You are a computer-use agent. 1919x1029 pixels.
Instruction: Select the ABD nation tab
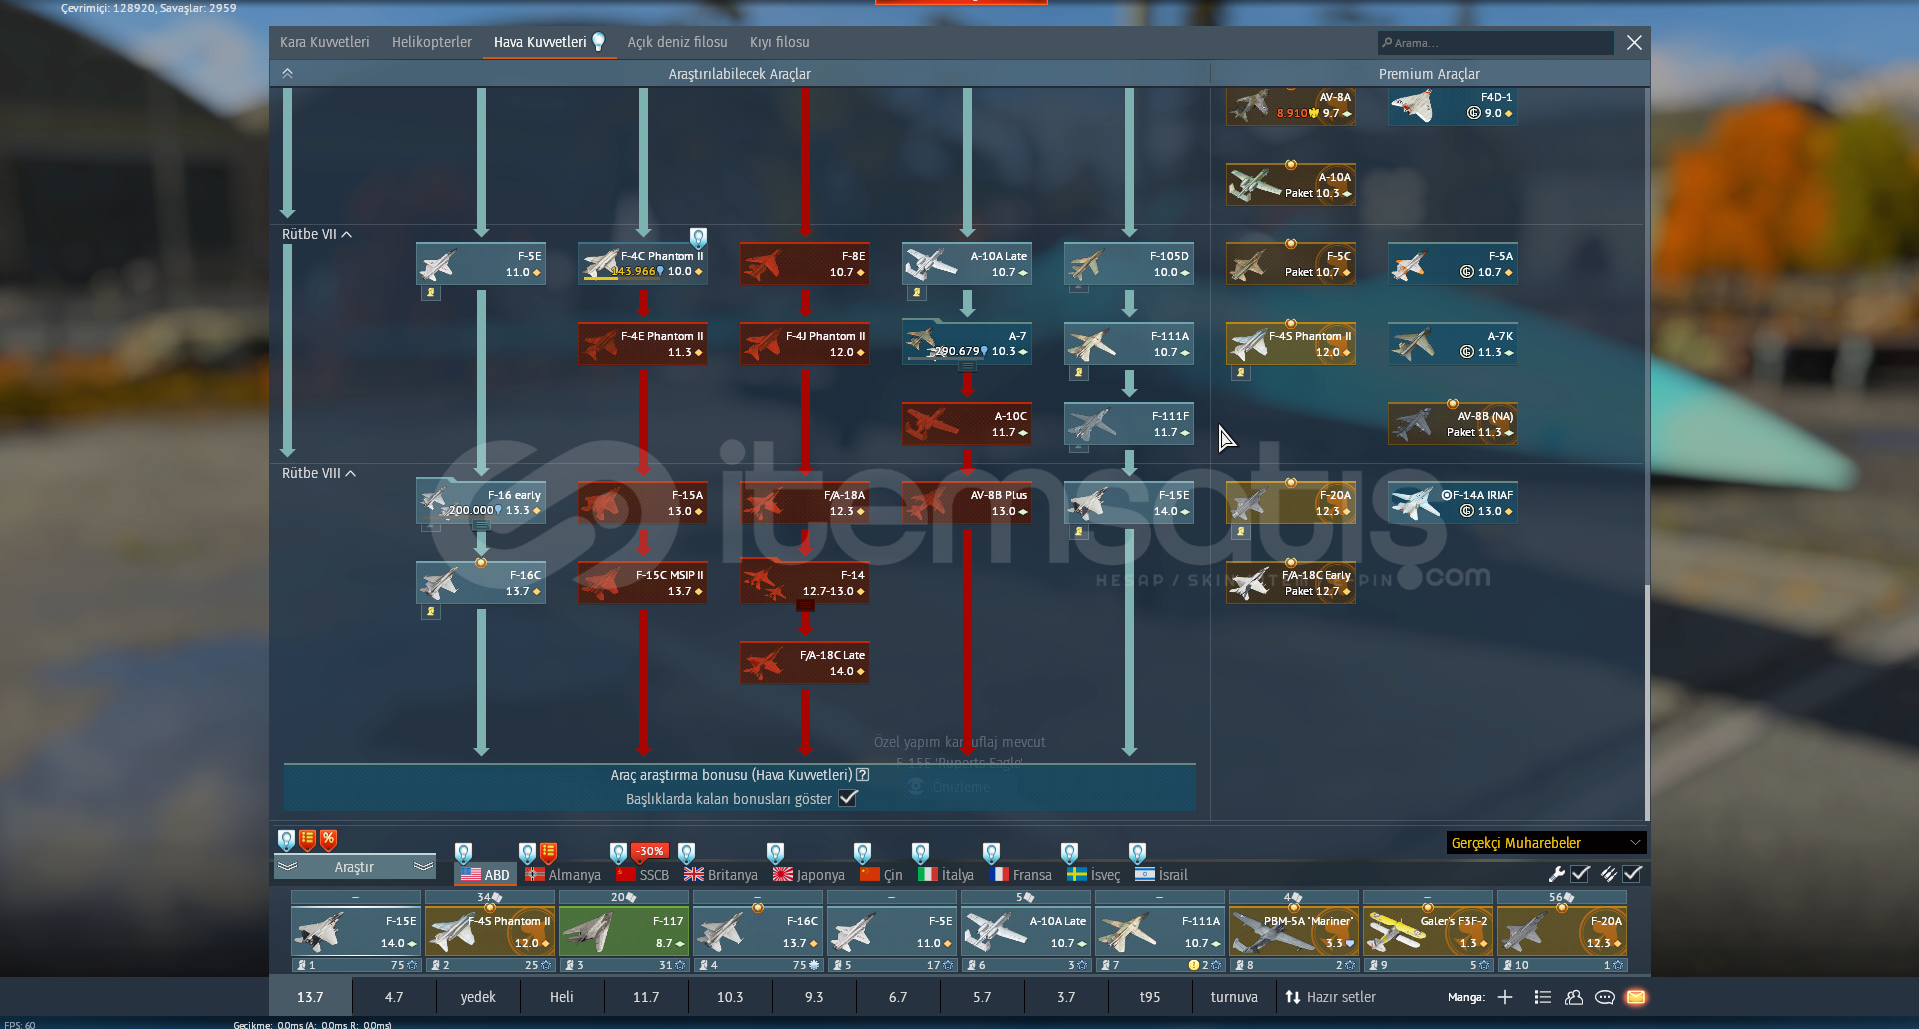pos(485,874)
